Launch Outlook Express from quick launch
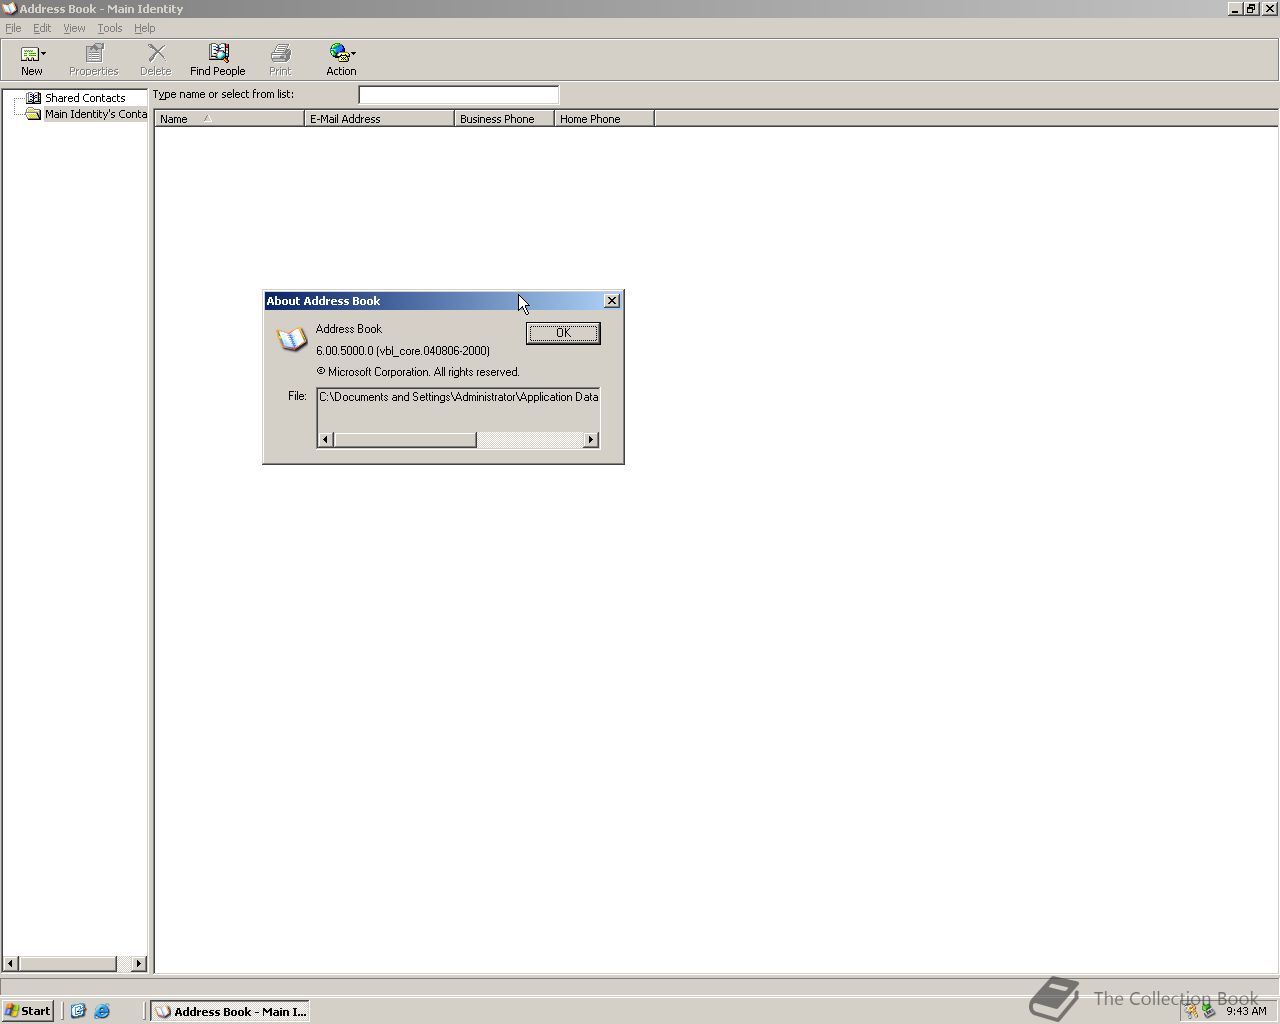The width and height of the screenshot is (1280, 1024). 78,1011
